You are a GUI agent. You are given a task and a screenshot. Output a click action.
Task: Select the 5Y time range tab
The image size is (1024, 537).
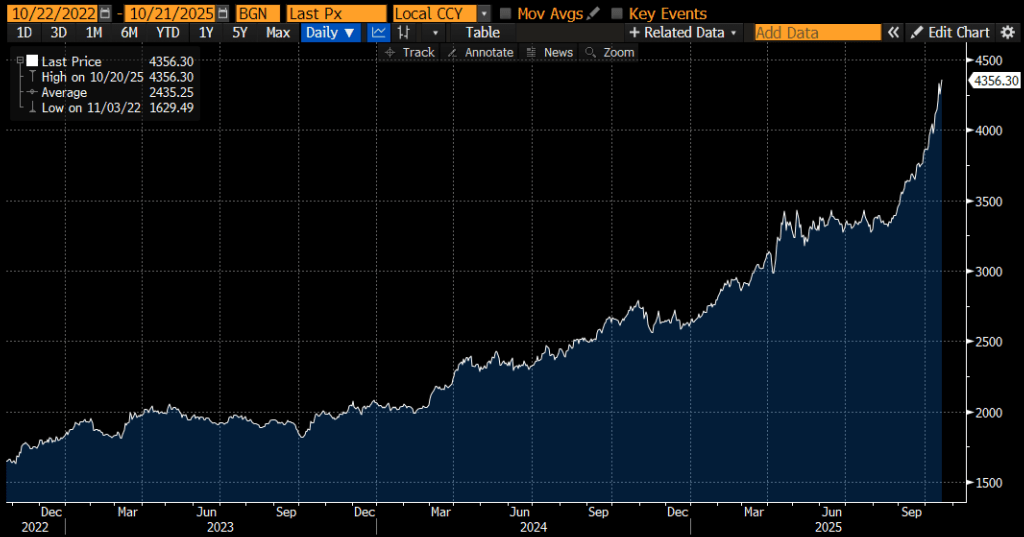point(240,33)
